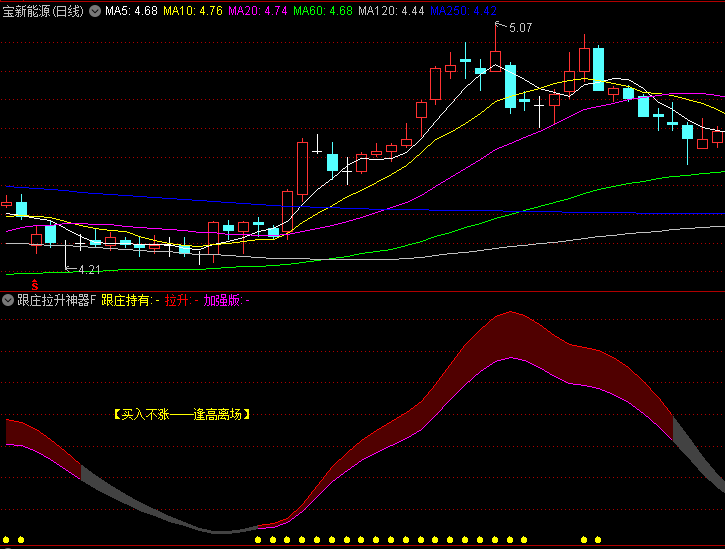Image resolution: width=725 pixels, height=549 pixels.
Task: Click the blue MA250 label
Action: pyautogui.click(x=463, y=11)
